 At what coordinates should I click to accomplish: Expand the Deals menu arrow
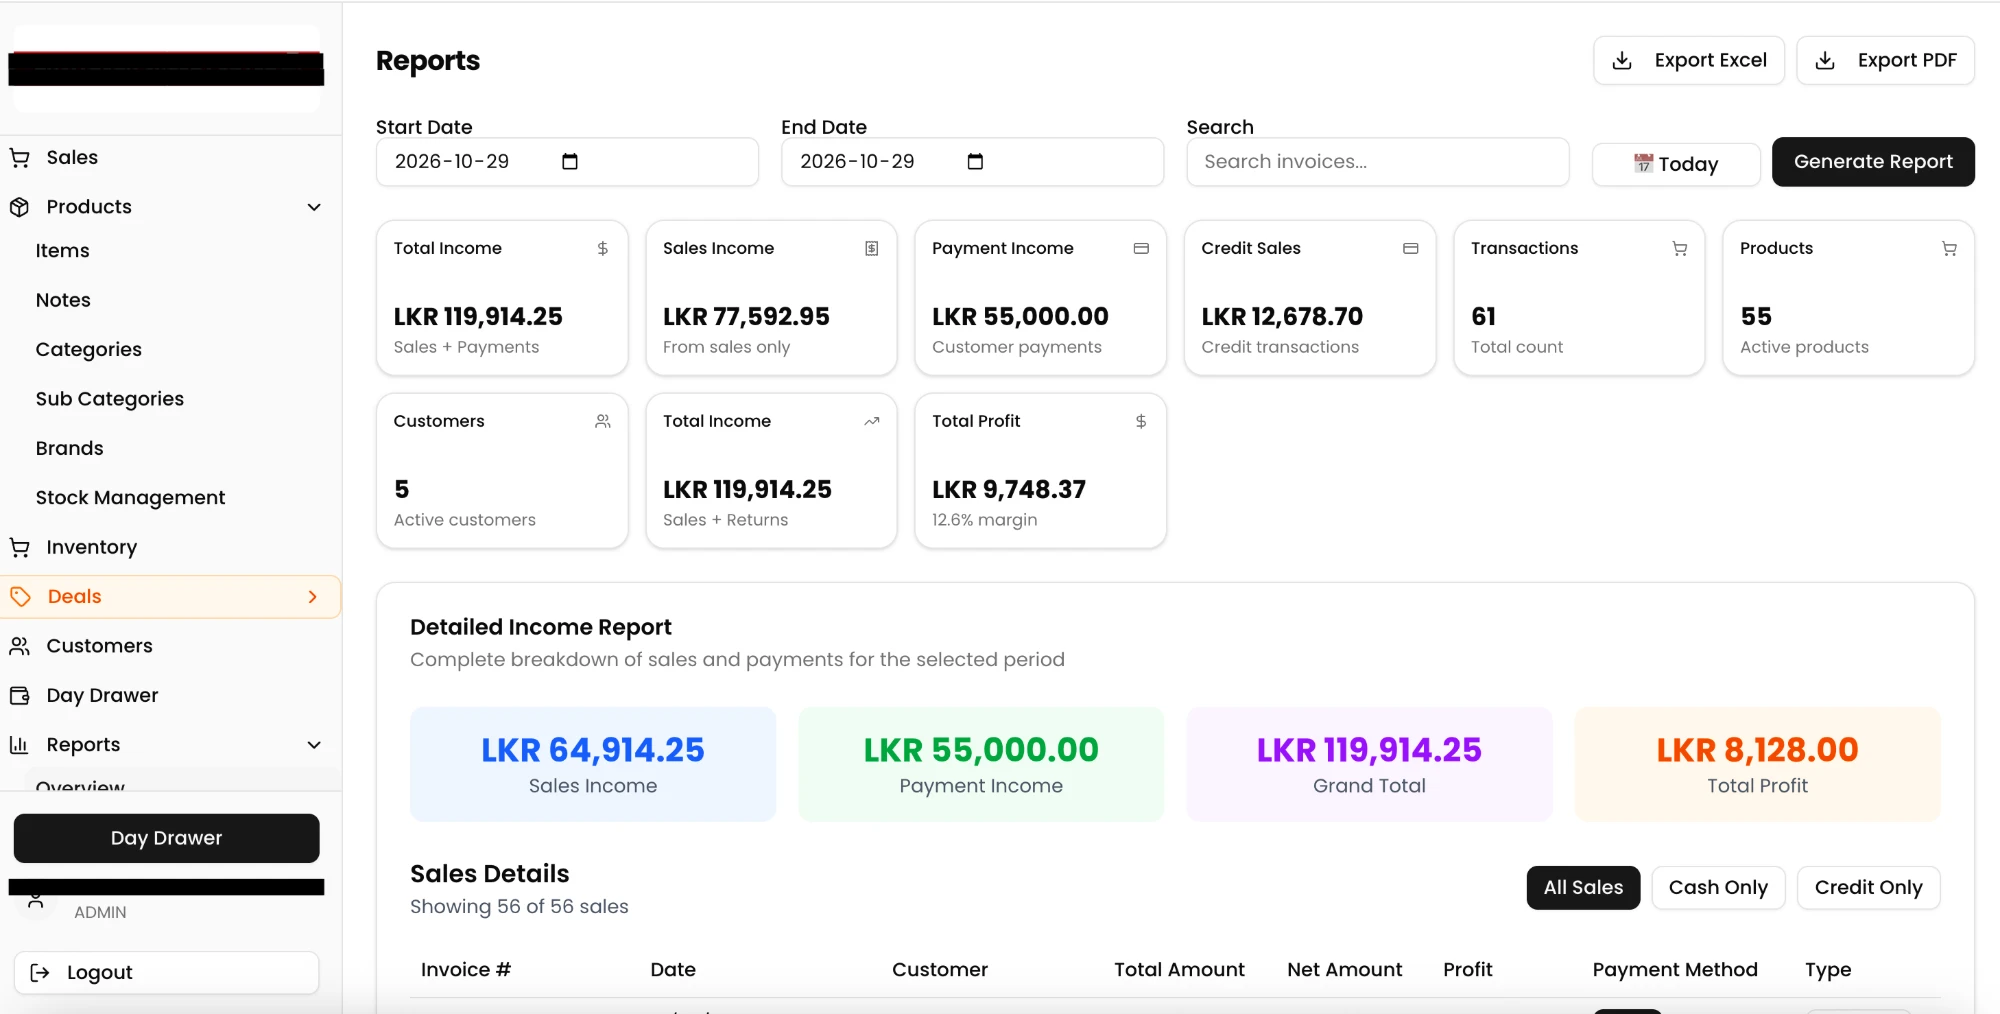(313, 597)
